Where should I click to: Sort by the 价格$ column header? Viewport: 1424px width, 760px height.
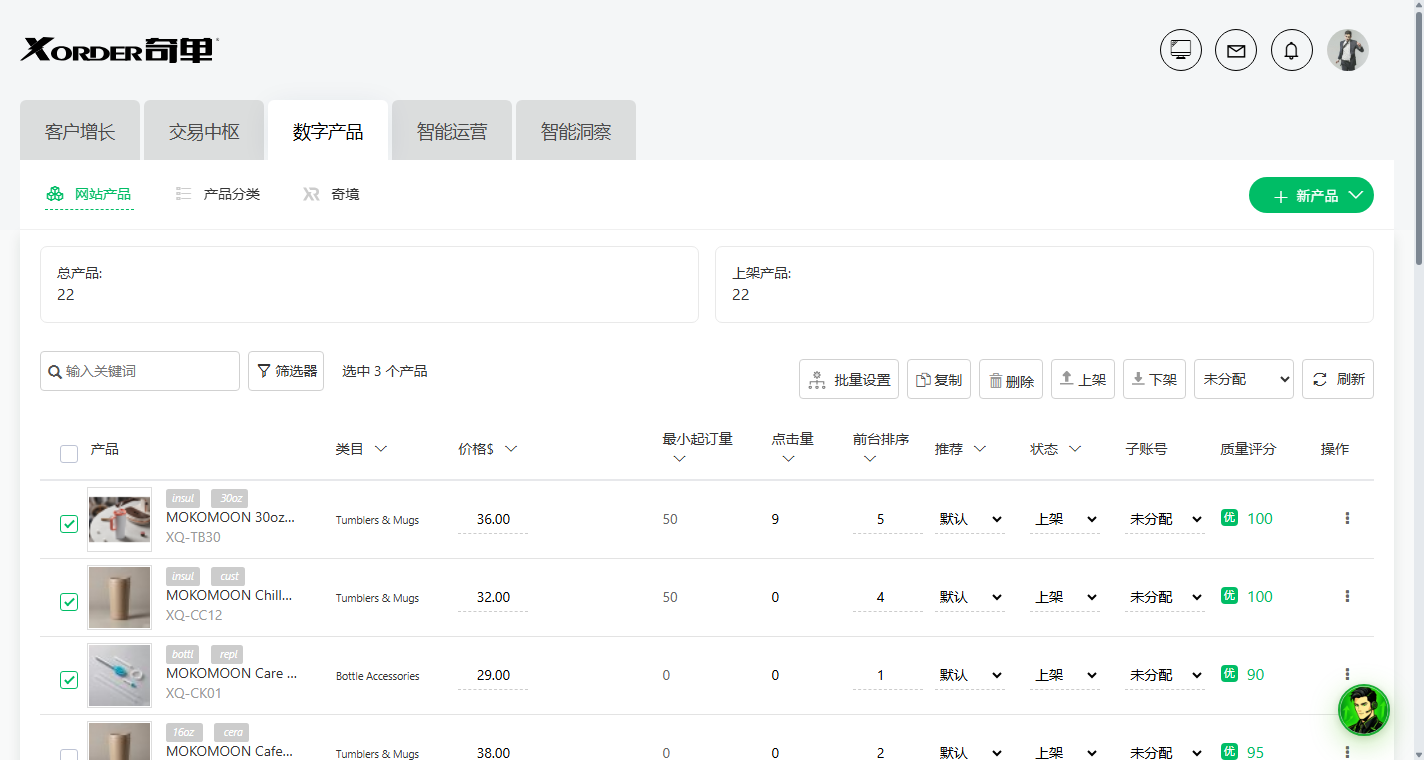pos(487,449)
